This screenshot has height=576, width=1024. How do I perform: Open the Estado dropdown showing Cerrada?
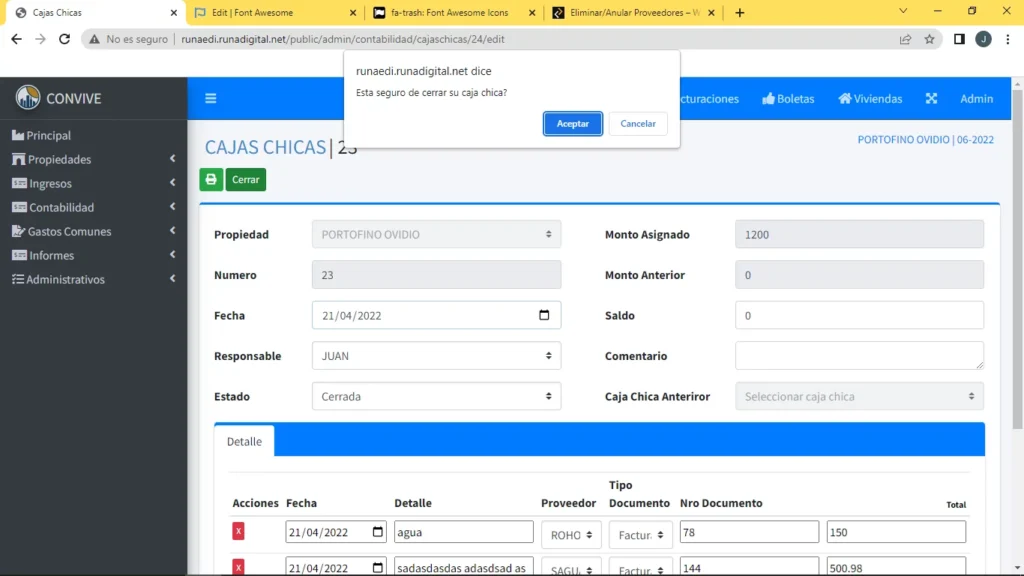pyautogui.click(x=436, y=397)
